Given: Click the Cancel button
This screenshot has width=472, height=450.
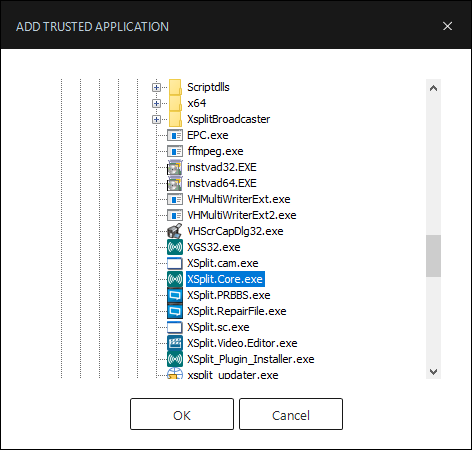Looking at the screenshot, I should point(291,414).
